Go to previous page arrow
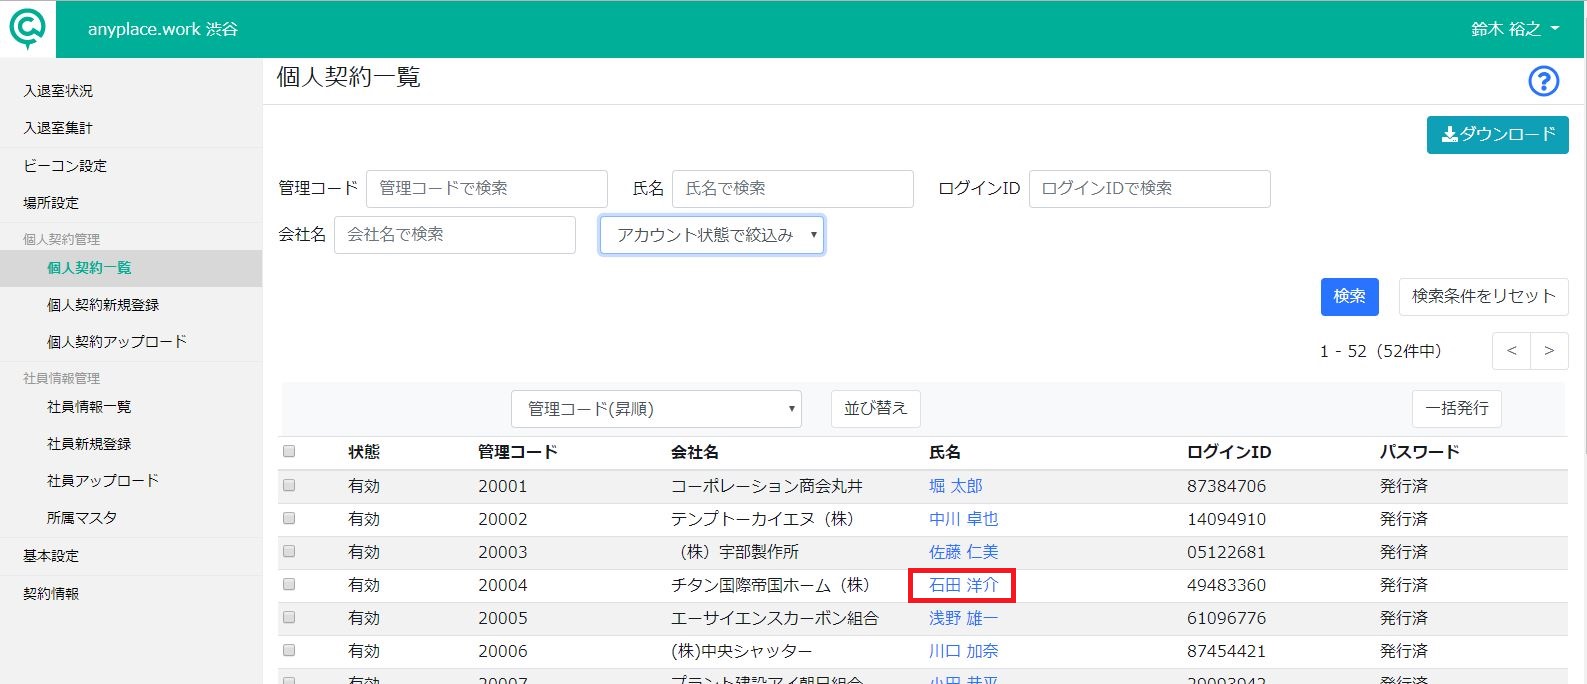Image resolution: width=1587 pixels, height=684 pixels. click(1511, 351)
